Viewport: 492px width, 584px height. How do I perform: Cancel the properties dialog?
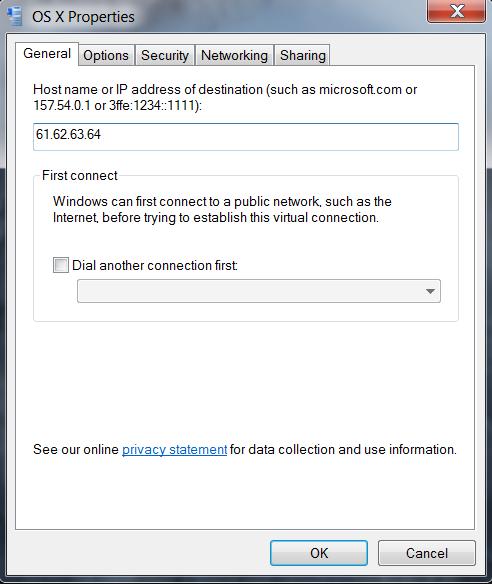click(427, 553)
